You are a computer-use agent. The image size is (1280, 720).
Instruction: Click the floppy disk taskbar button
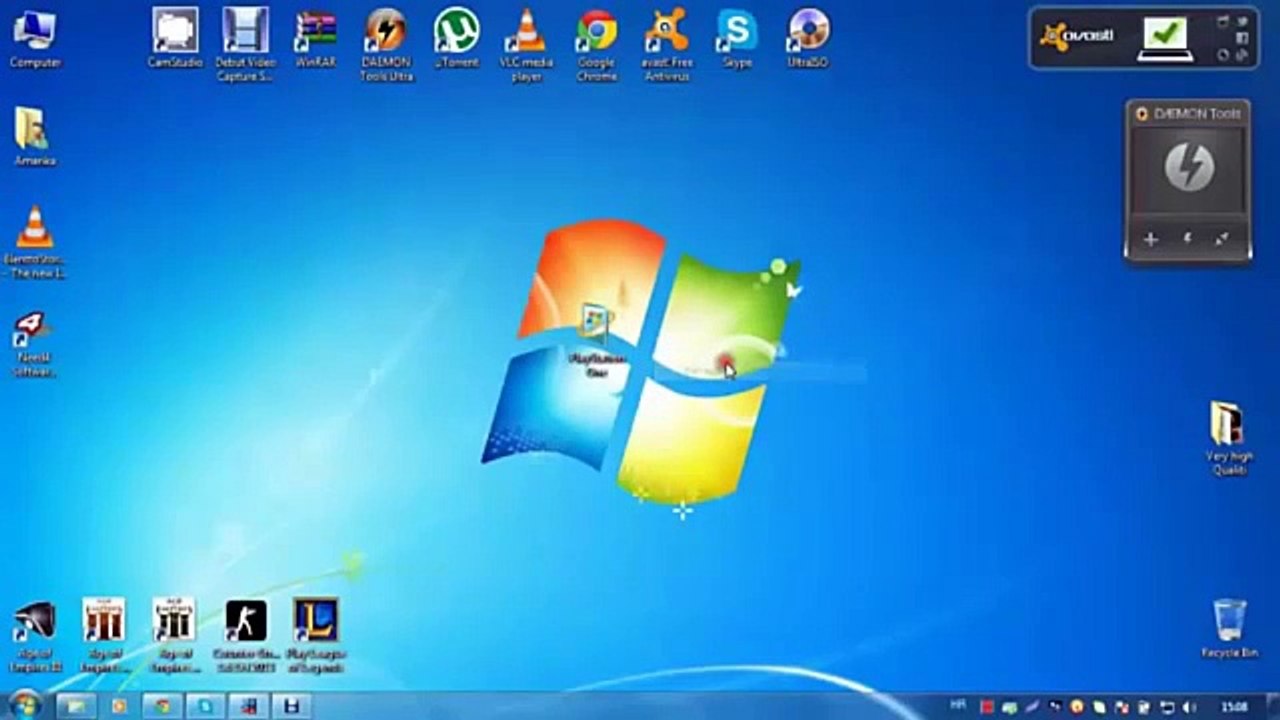(x=291, y=706)
